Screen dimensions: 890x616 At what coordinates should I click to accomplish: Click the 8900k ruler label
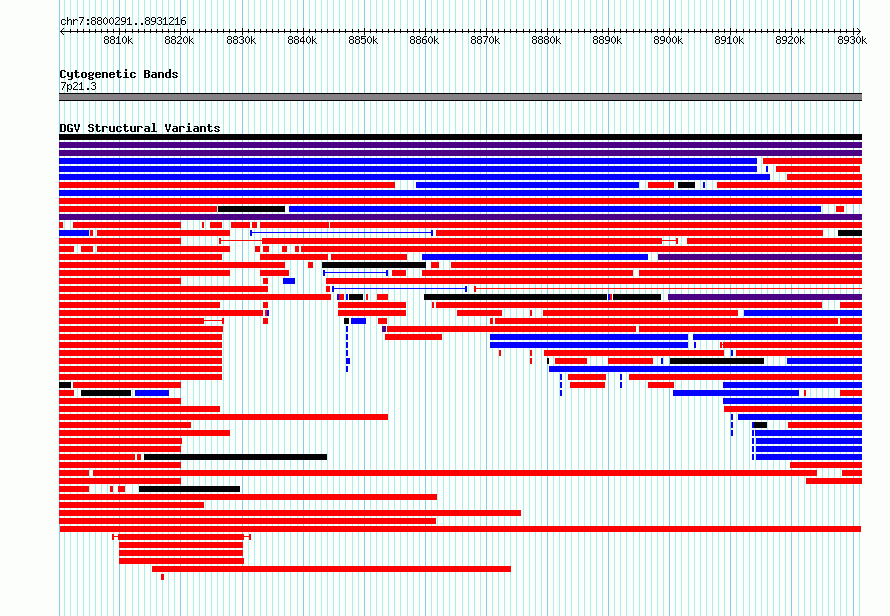(x=668, y=40)
